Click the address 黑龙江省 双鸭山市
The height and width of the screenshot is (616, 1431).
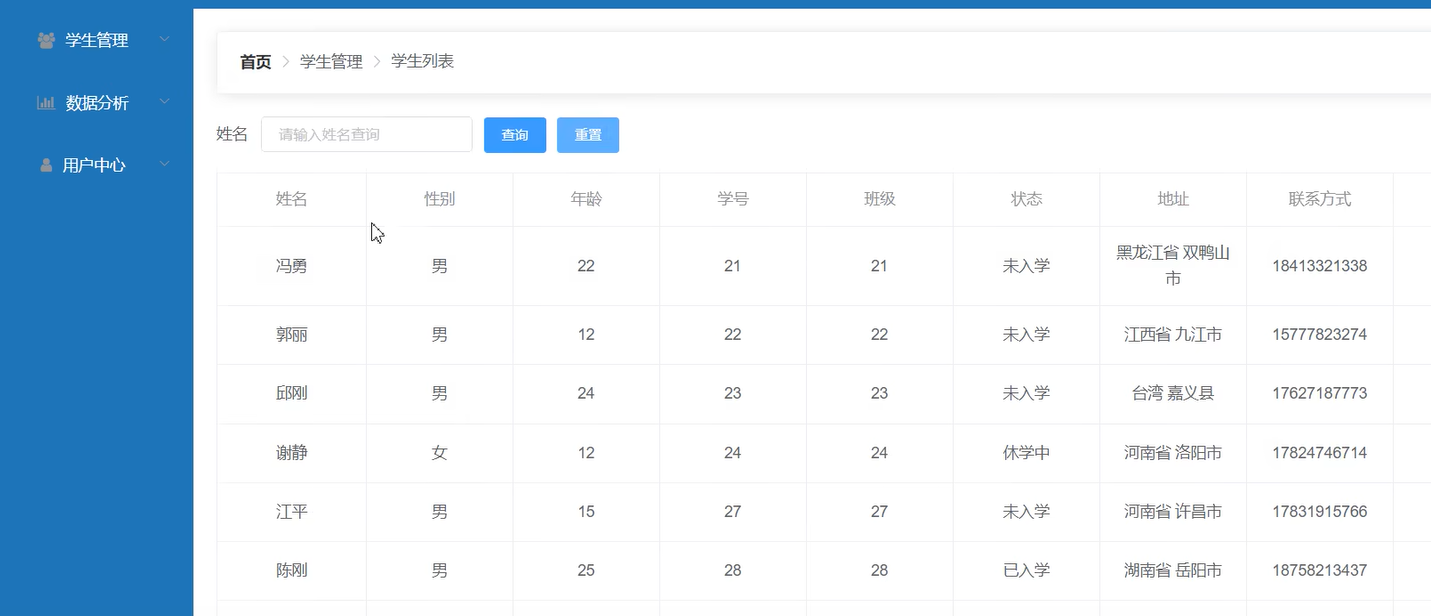tap(1173, 266)
